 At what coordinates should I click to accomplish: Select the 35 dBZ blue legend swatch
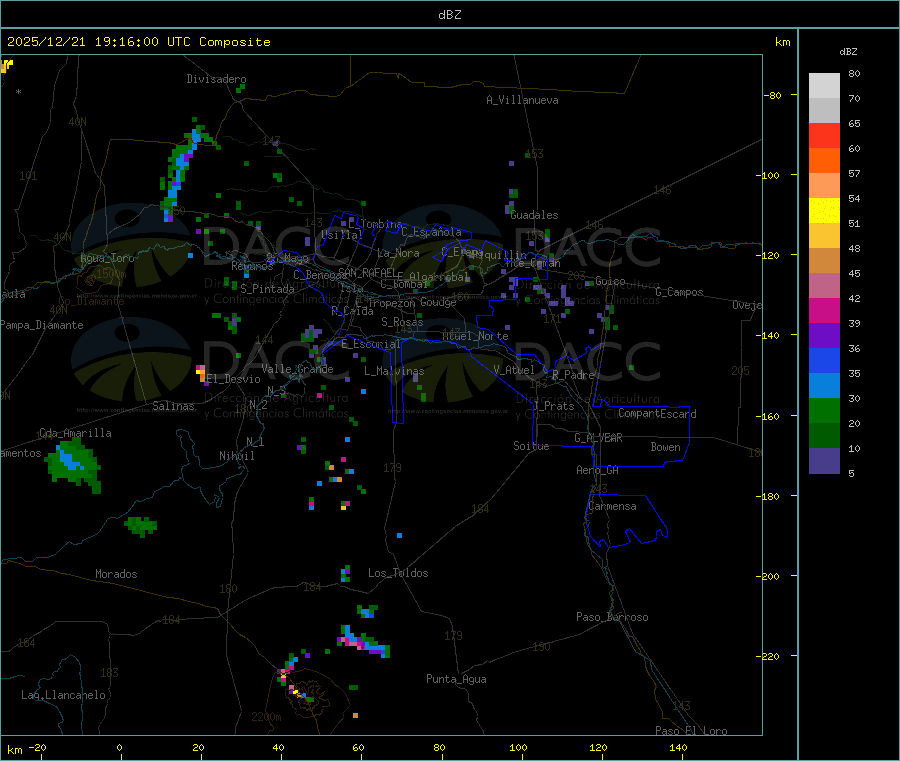point(824,360)
